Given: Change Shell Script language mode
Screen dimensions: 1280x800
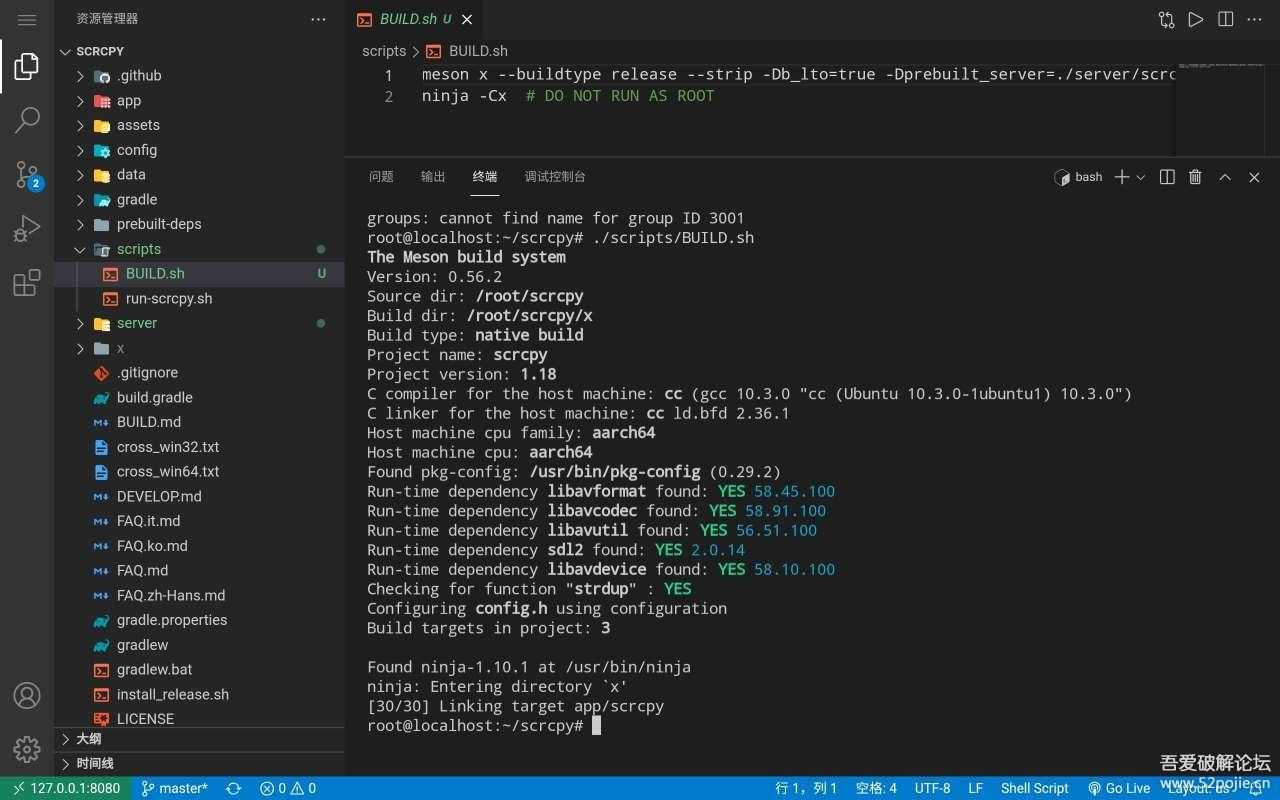Looking at the screenshot, I should click(1035, 788).
